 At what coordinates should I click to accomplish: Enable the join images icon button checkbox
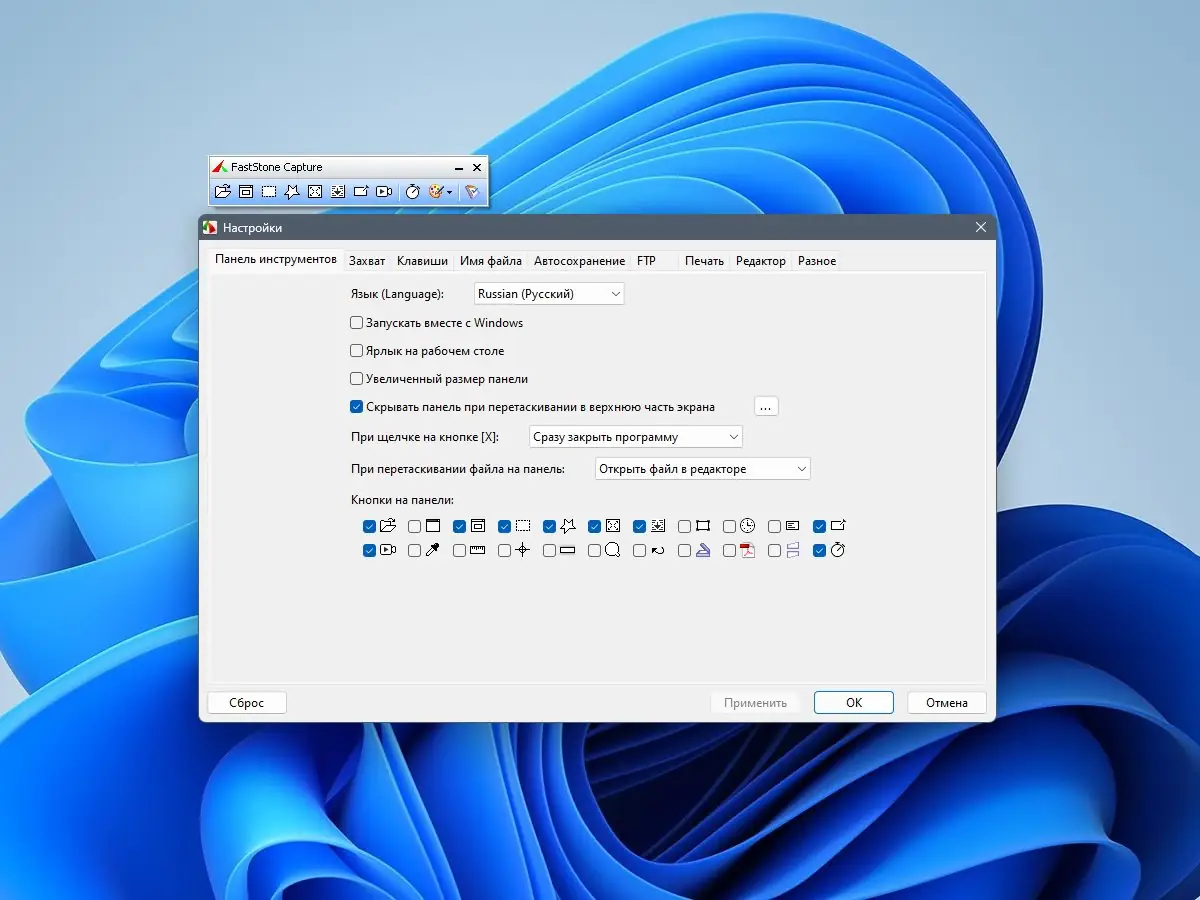point(774,550)
